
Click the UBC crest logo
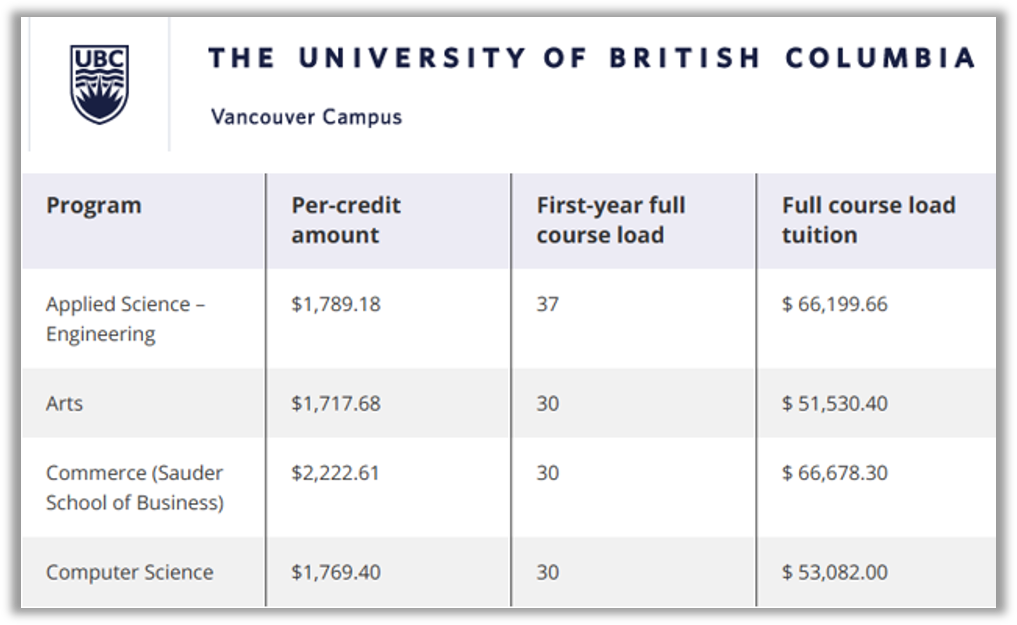99,84
